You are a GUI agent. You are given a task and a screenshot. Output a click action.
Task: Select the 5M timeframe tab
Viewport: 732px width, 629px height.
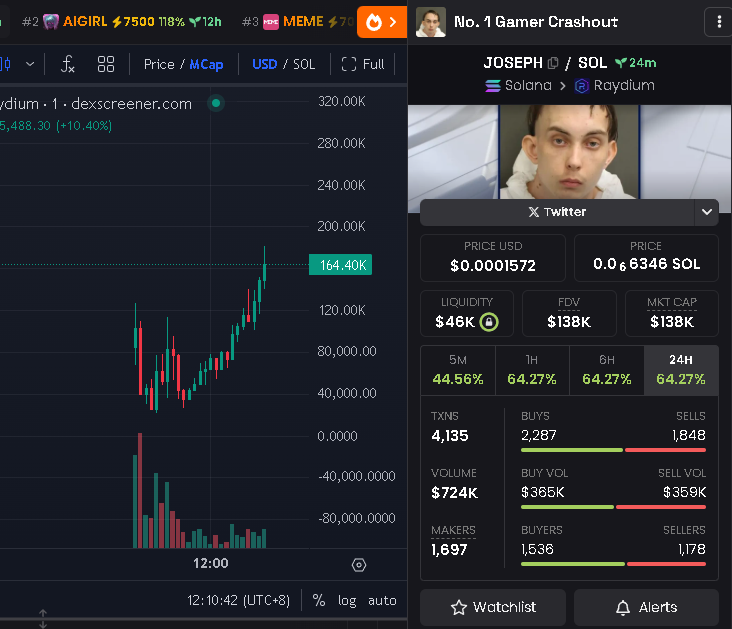tap(458, 370)
